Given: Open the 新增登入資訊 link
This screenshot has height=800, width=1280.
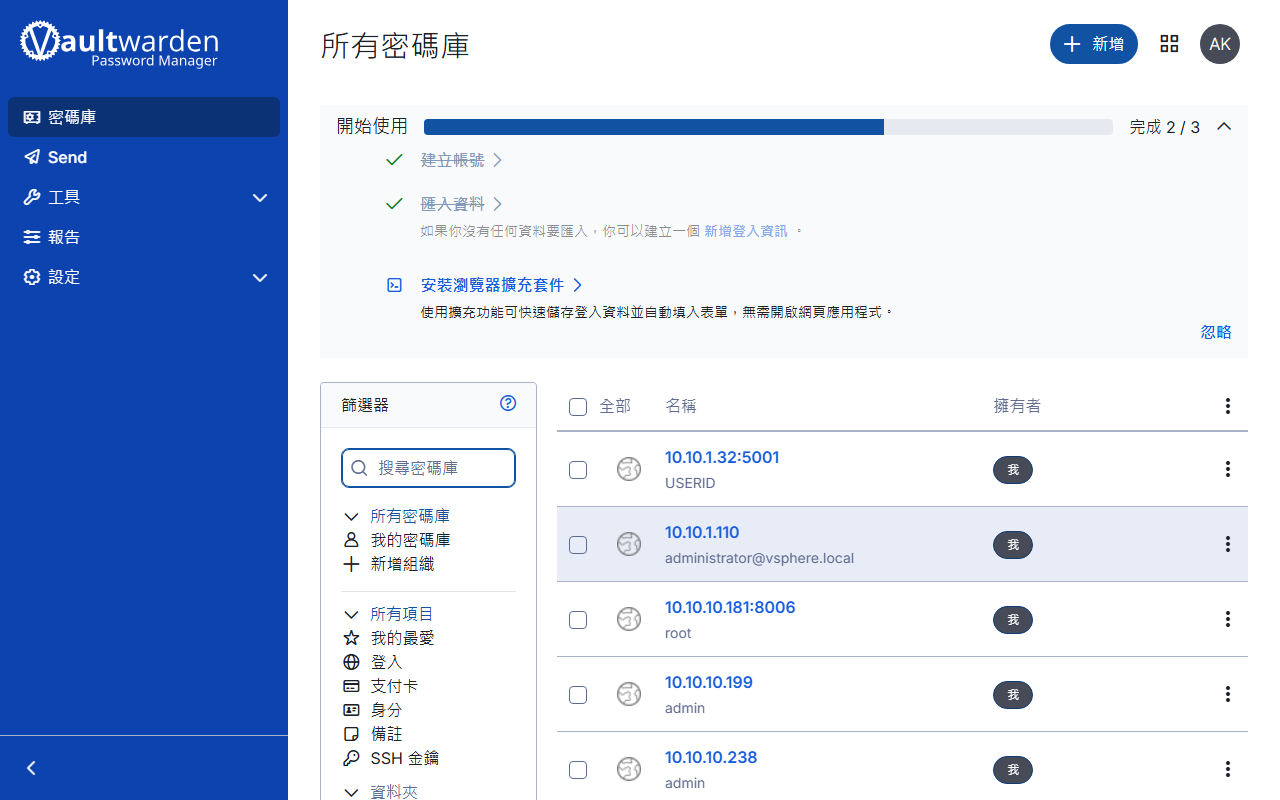Looking at the screenshot, I should [746, 231].
